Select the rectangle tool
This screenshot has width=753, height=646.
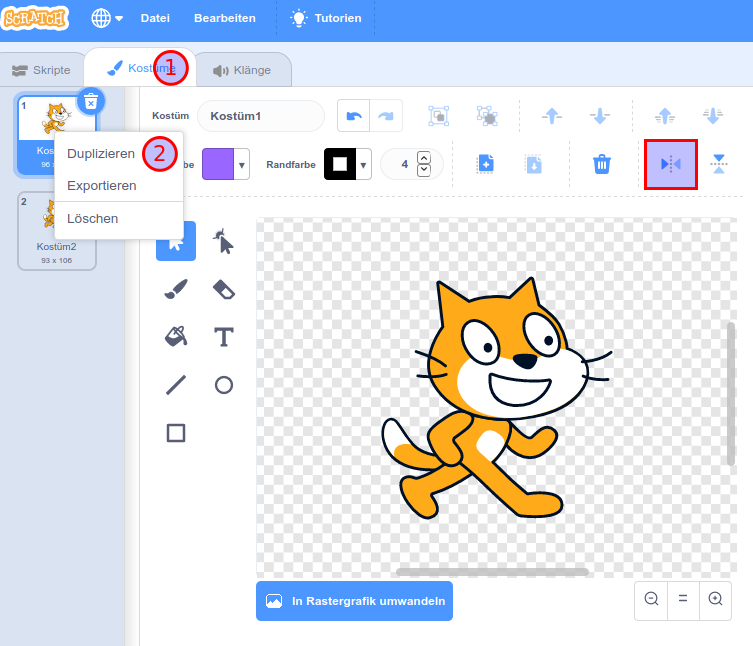[176, 433]
